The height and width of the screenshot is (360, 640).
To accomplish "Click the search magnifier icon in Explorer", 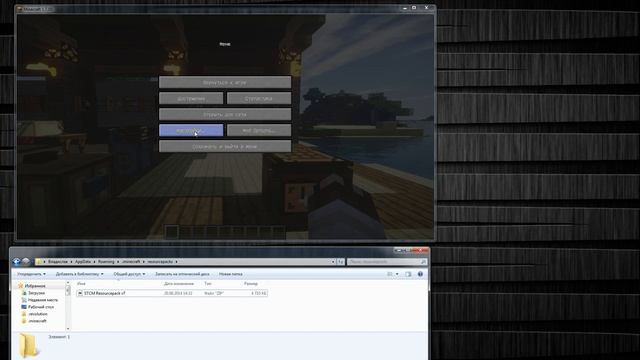I will 423,262.
